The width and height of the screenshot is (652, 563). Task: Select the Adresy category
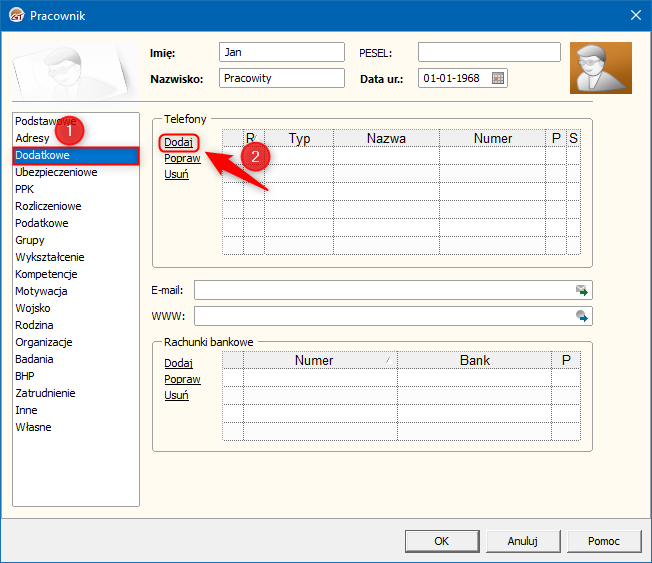coord(32,138)
